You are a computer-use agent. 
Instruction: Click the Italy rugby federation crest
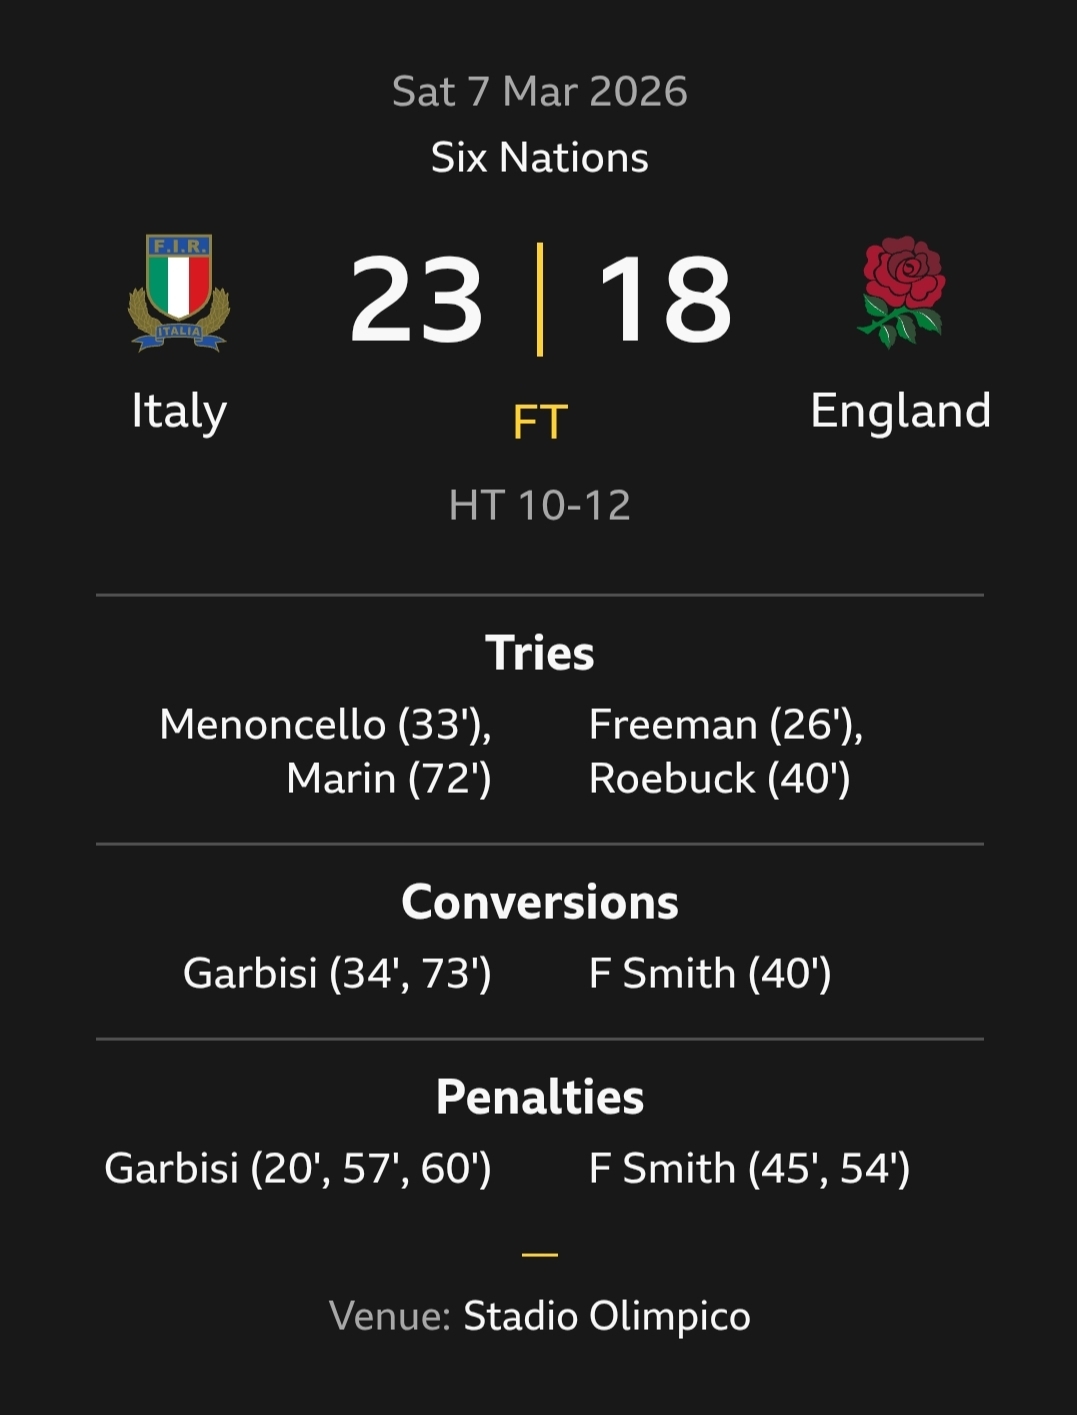pyautogui.click(x=179, y=292)
